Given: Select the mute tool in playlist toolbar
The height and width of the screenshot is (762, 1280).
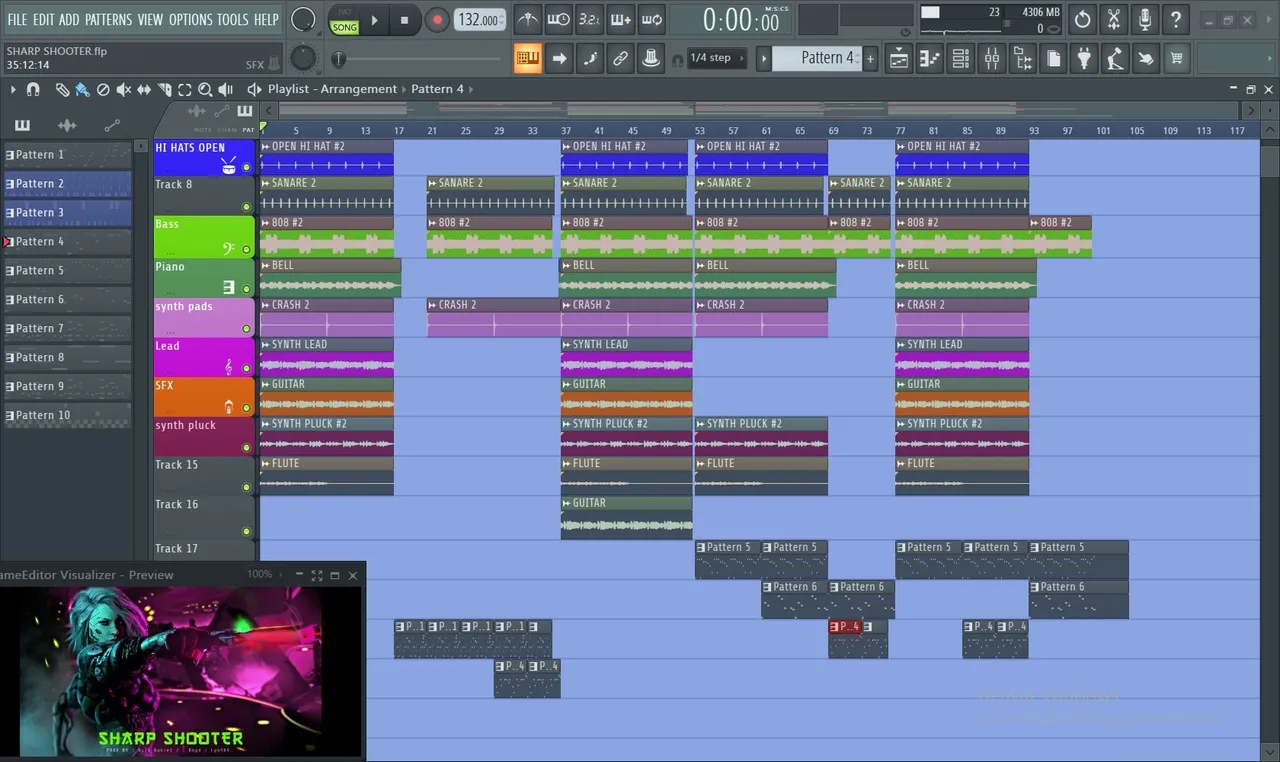Looking at the screenshot, I should tap(123, 90).
